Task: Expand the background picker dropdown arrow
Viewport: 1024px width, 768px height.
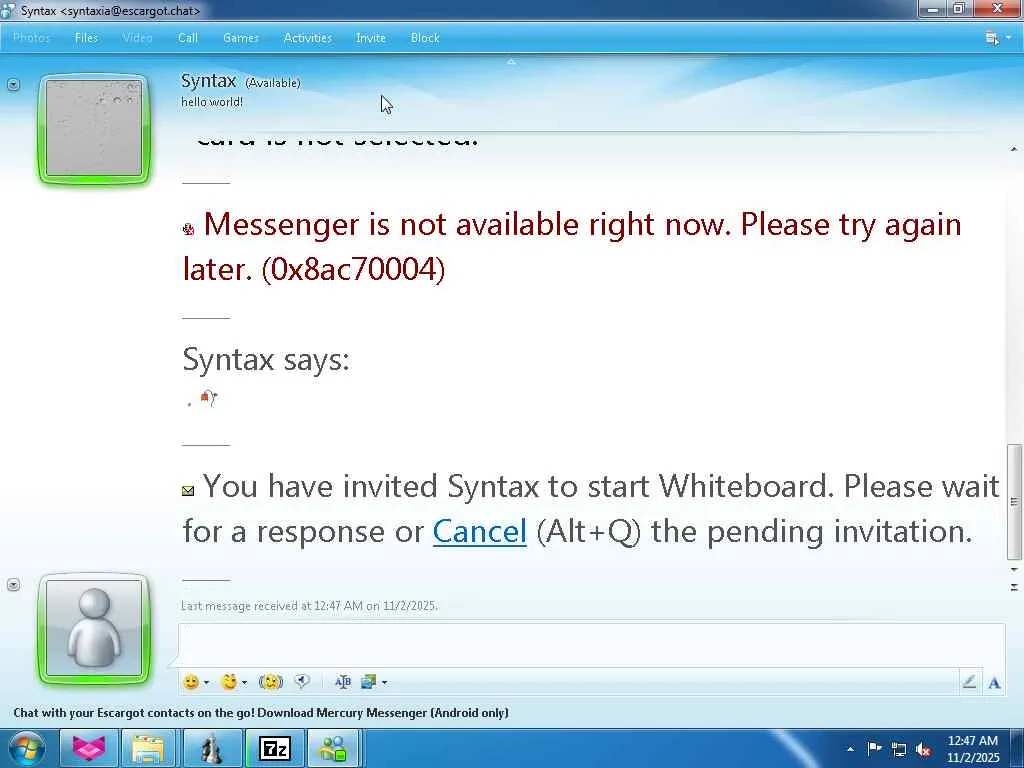Action: pos(384,682)
